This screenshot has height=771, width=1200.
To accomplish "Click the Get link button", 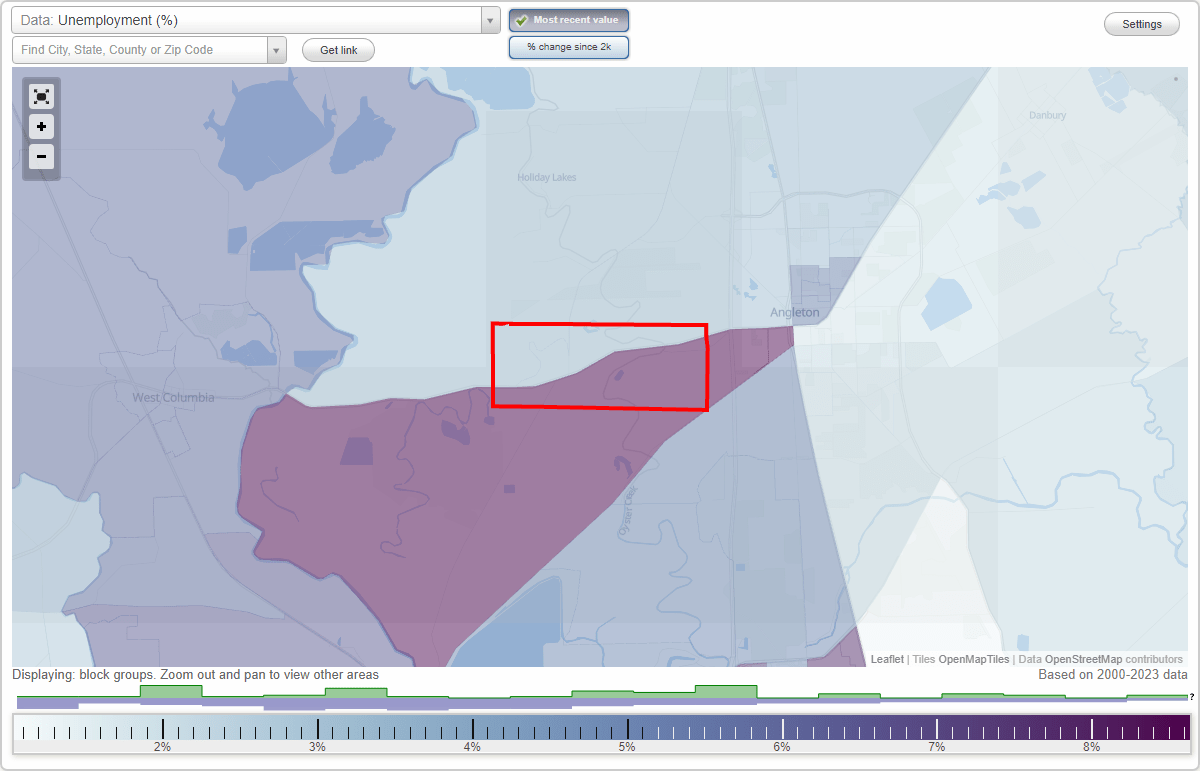I will point(338,50).
